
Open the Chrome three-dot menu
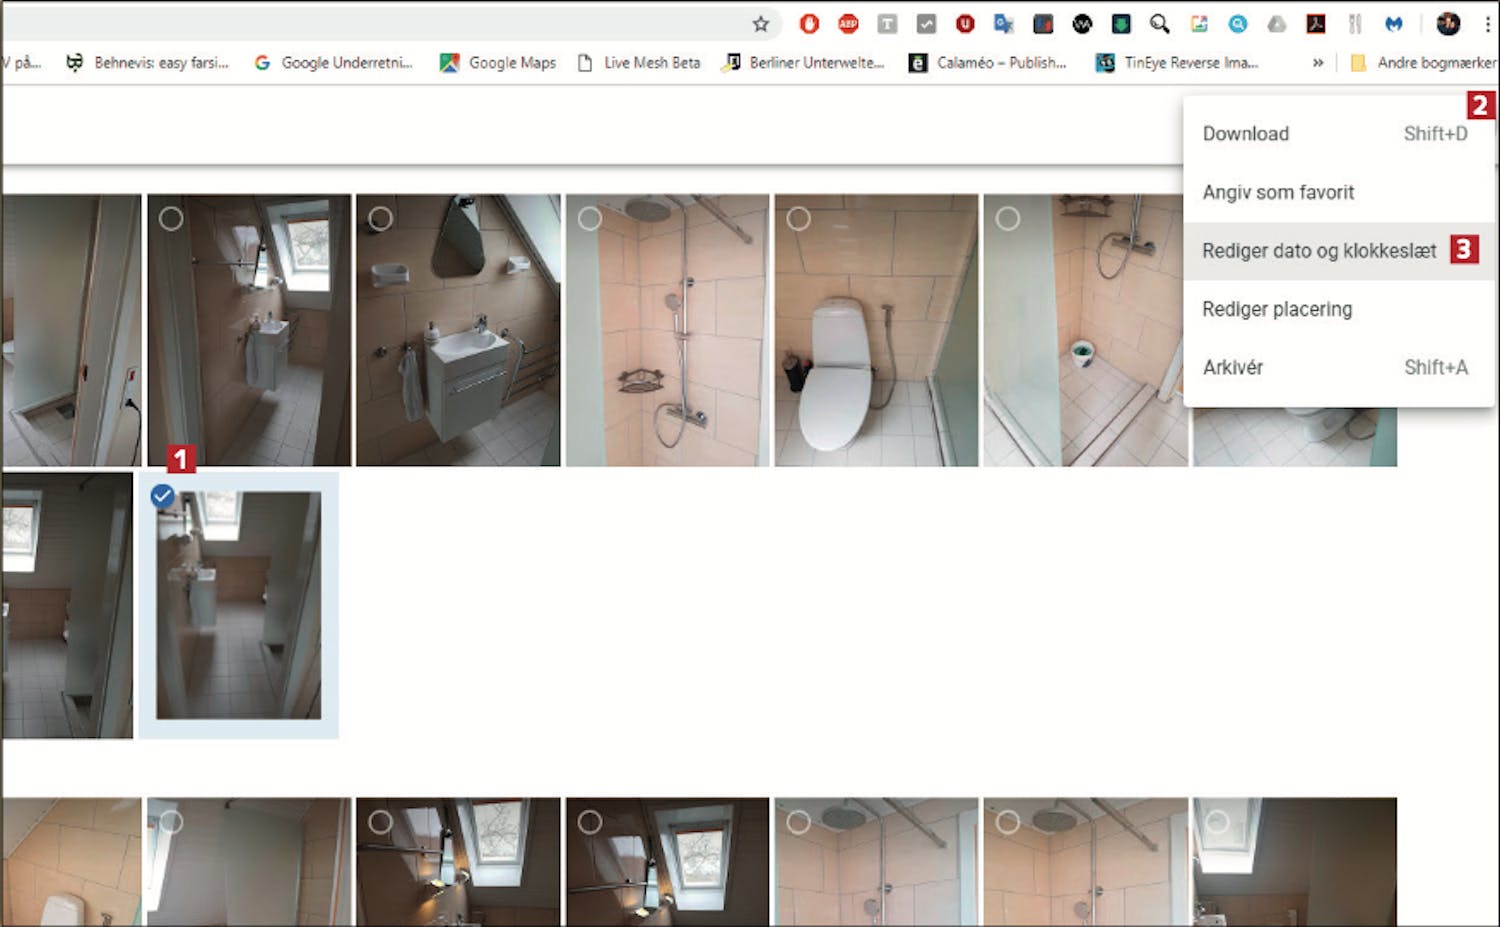(1487, 24)
